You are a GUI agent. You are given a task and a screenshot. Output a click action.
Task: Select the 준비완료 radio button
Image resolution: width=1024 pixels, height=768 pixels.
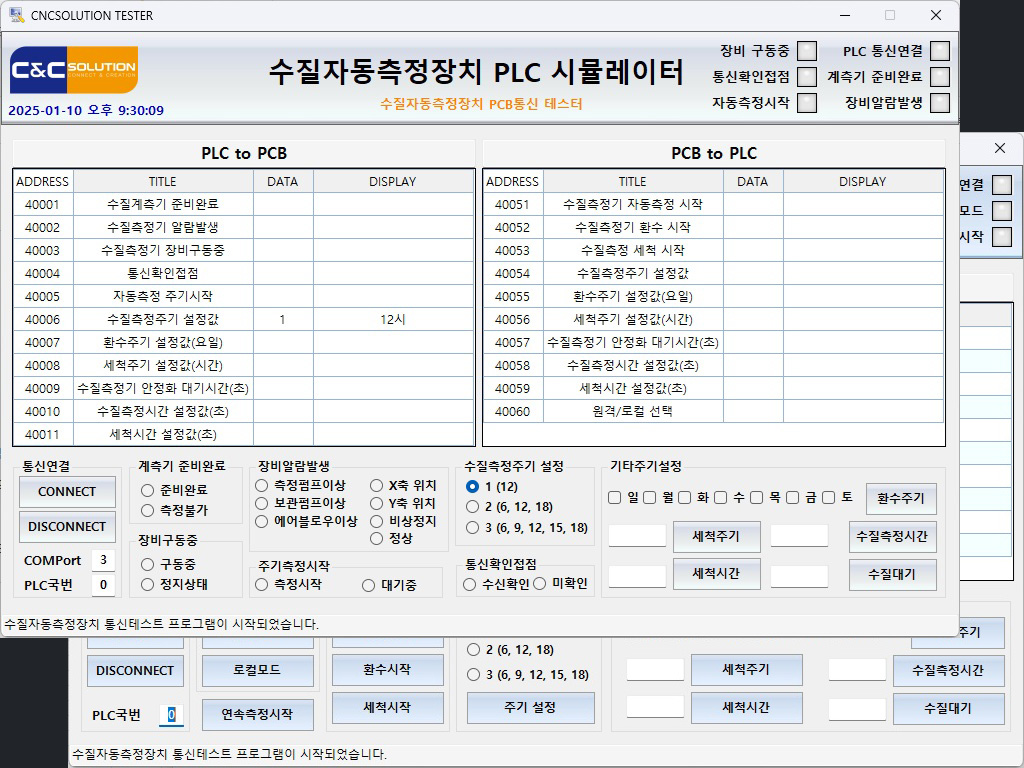coord(148,490)
